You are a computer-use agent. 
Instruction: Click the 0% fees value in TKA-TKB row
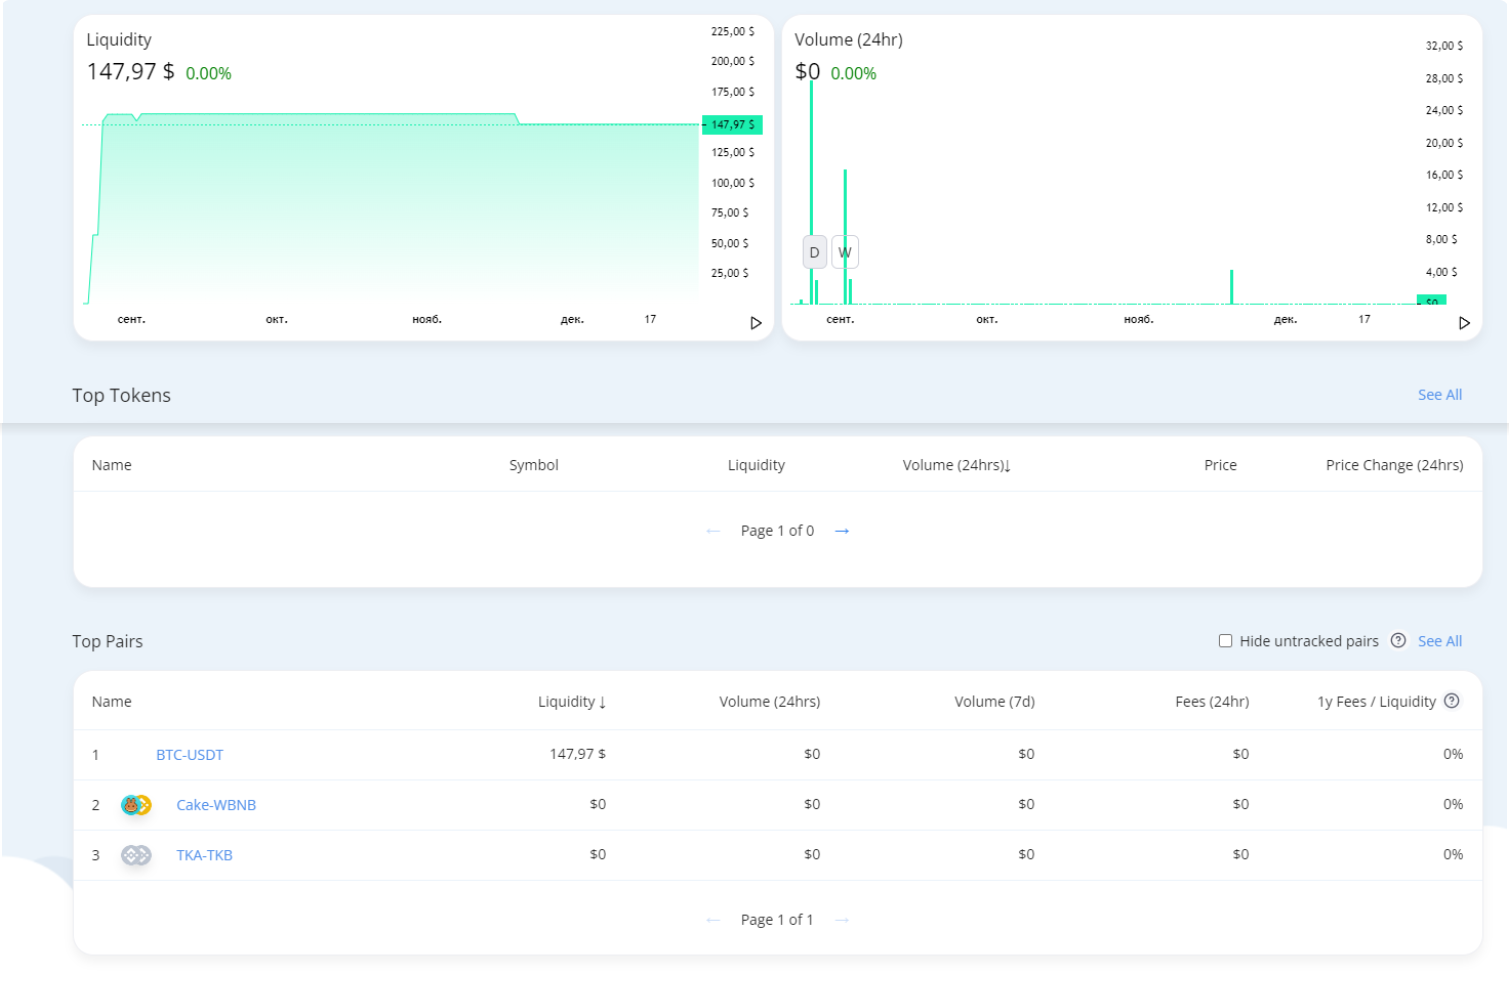pyautogui.click(x=1453, y=854)
